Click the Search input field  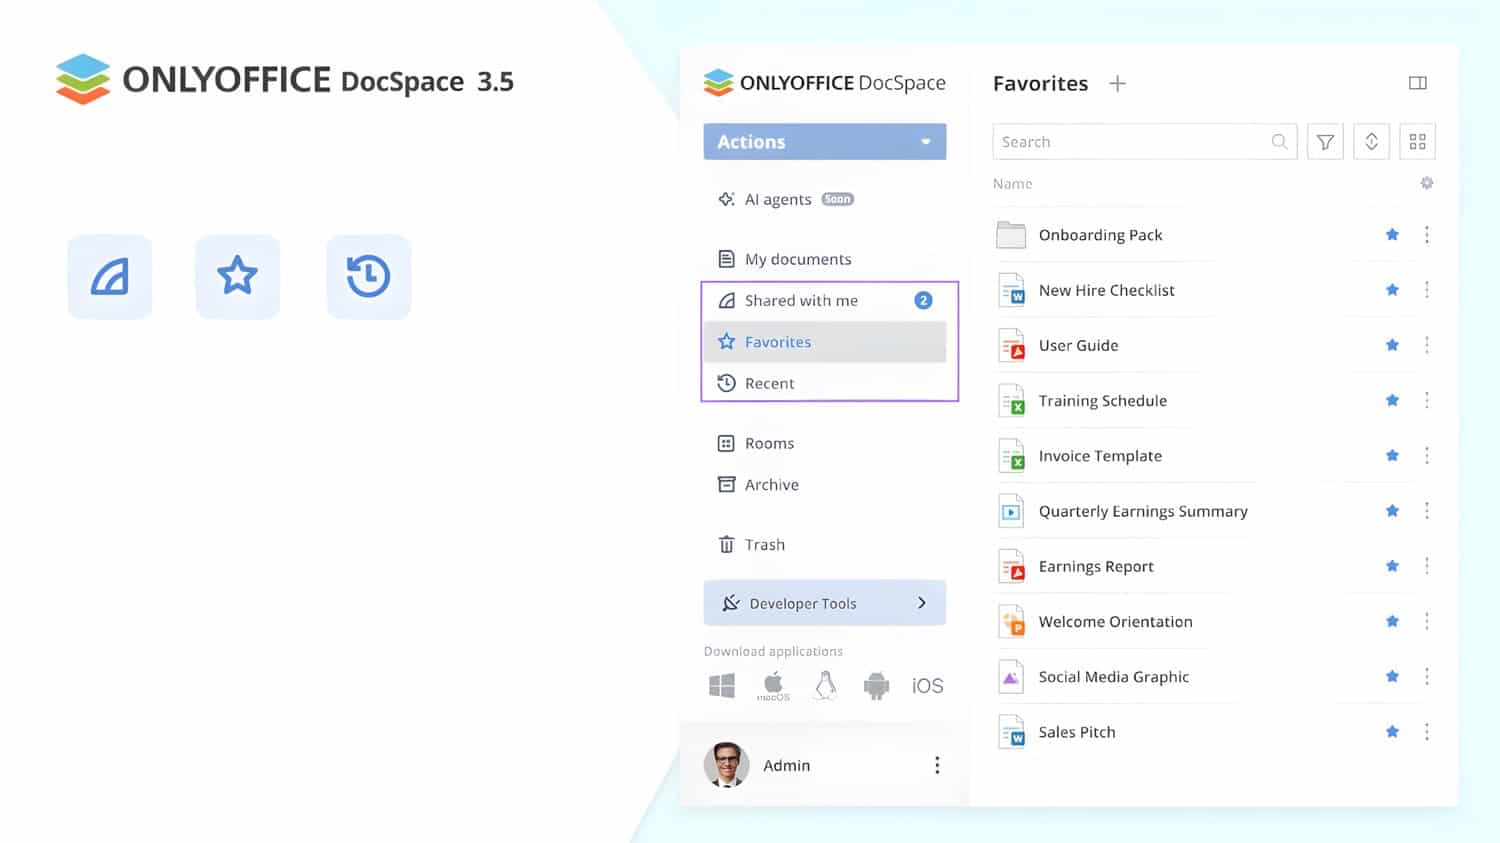pyautogui.click(x=1130, y=142)
